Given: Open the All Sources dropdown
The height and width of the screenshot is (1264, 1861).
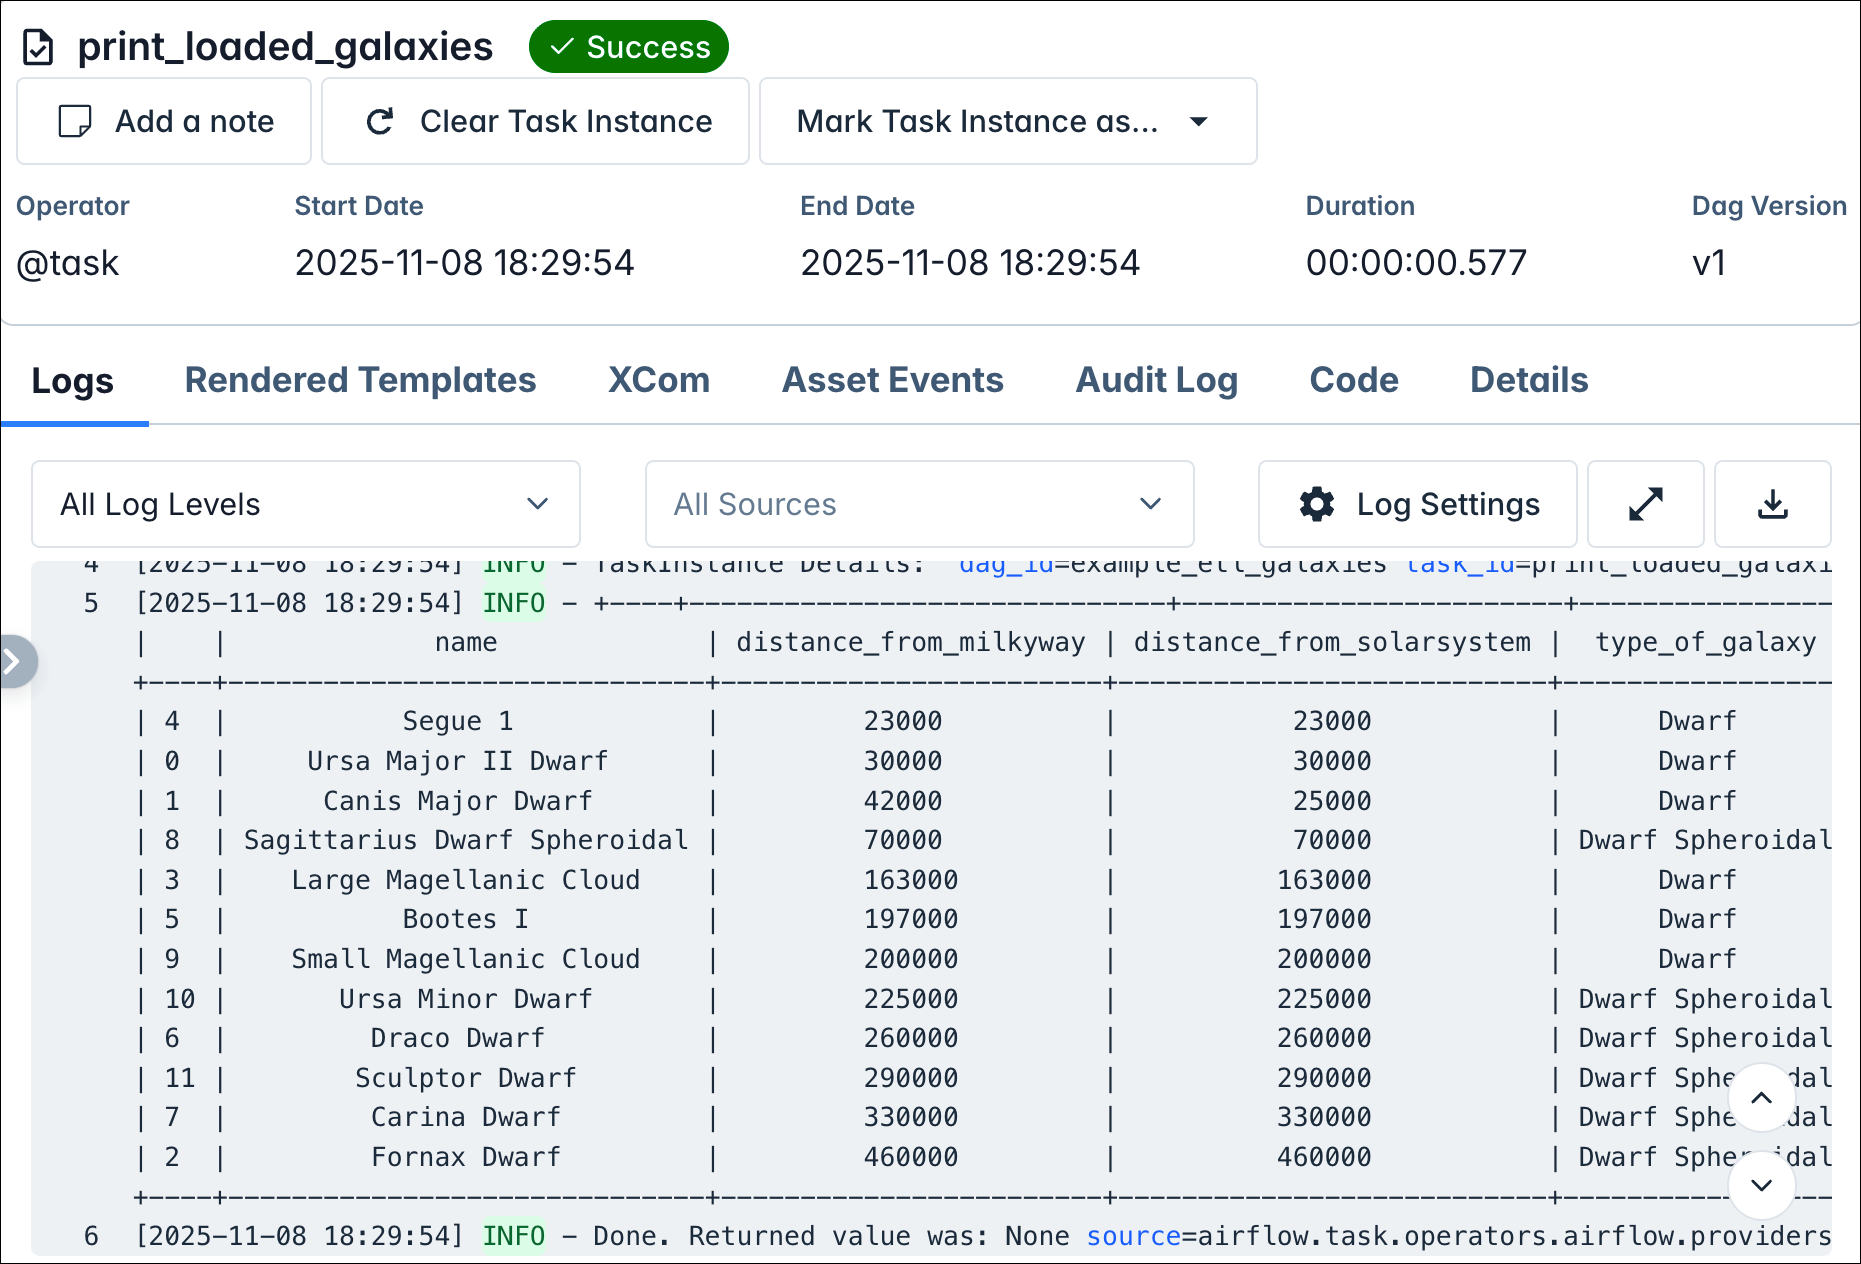Looking at the screenshot, I should (918, 504).
